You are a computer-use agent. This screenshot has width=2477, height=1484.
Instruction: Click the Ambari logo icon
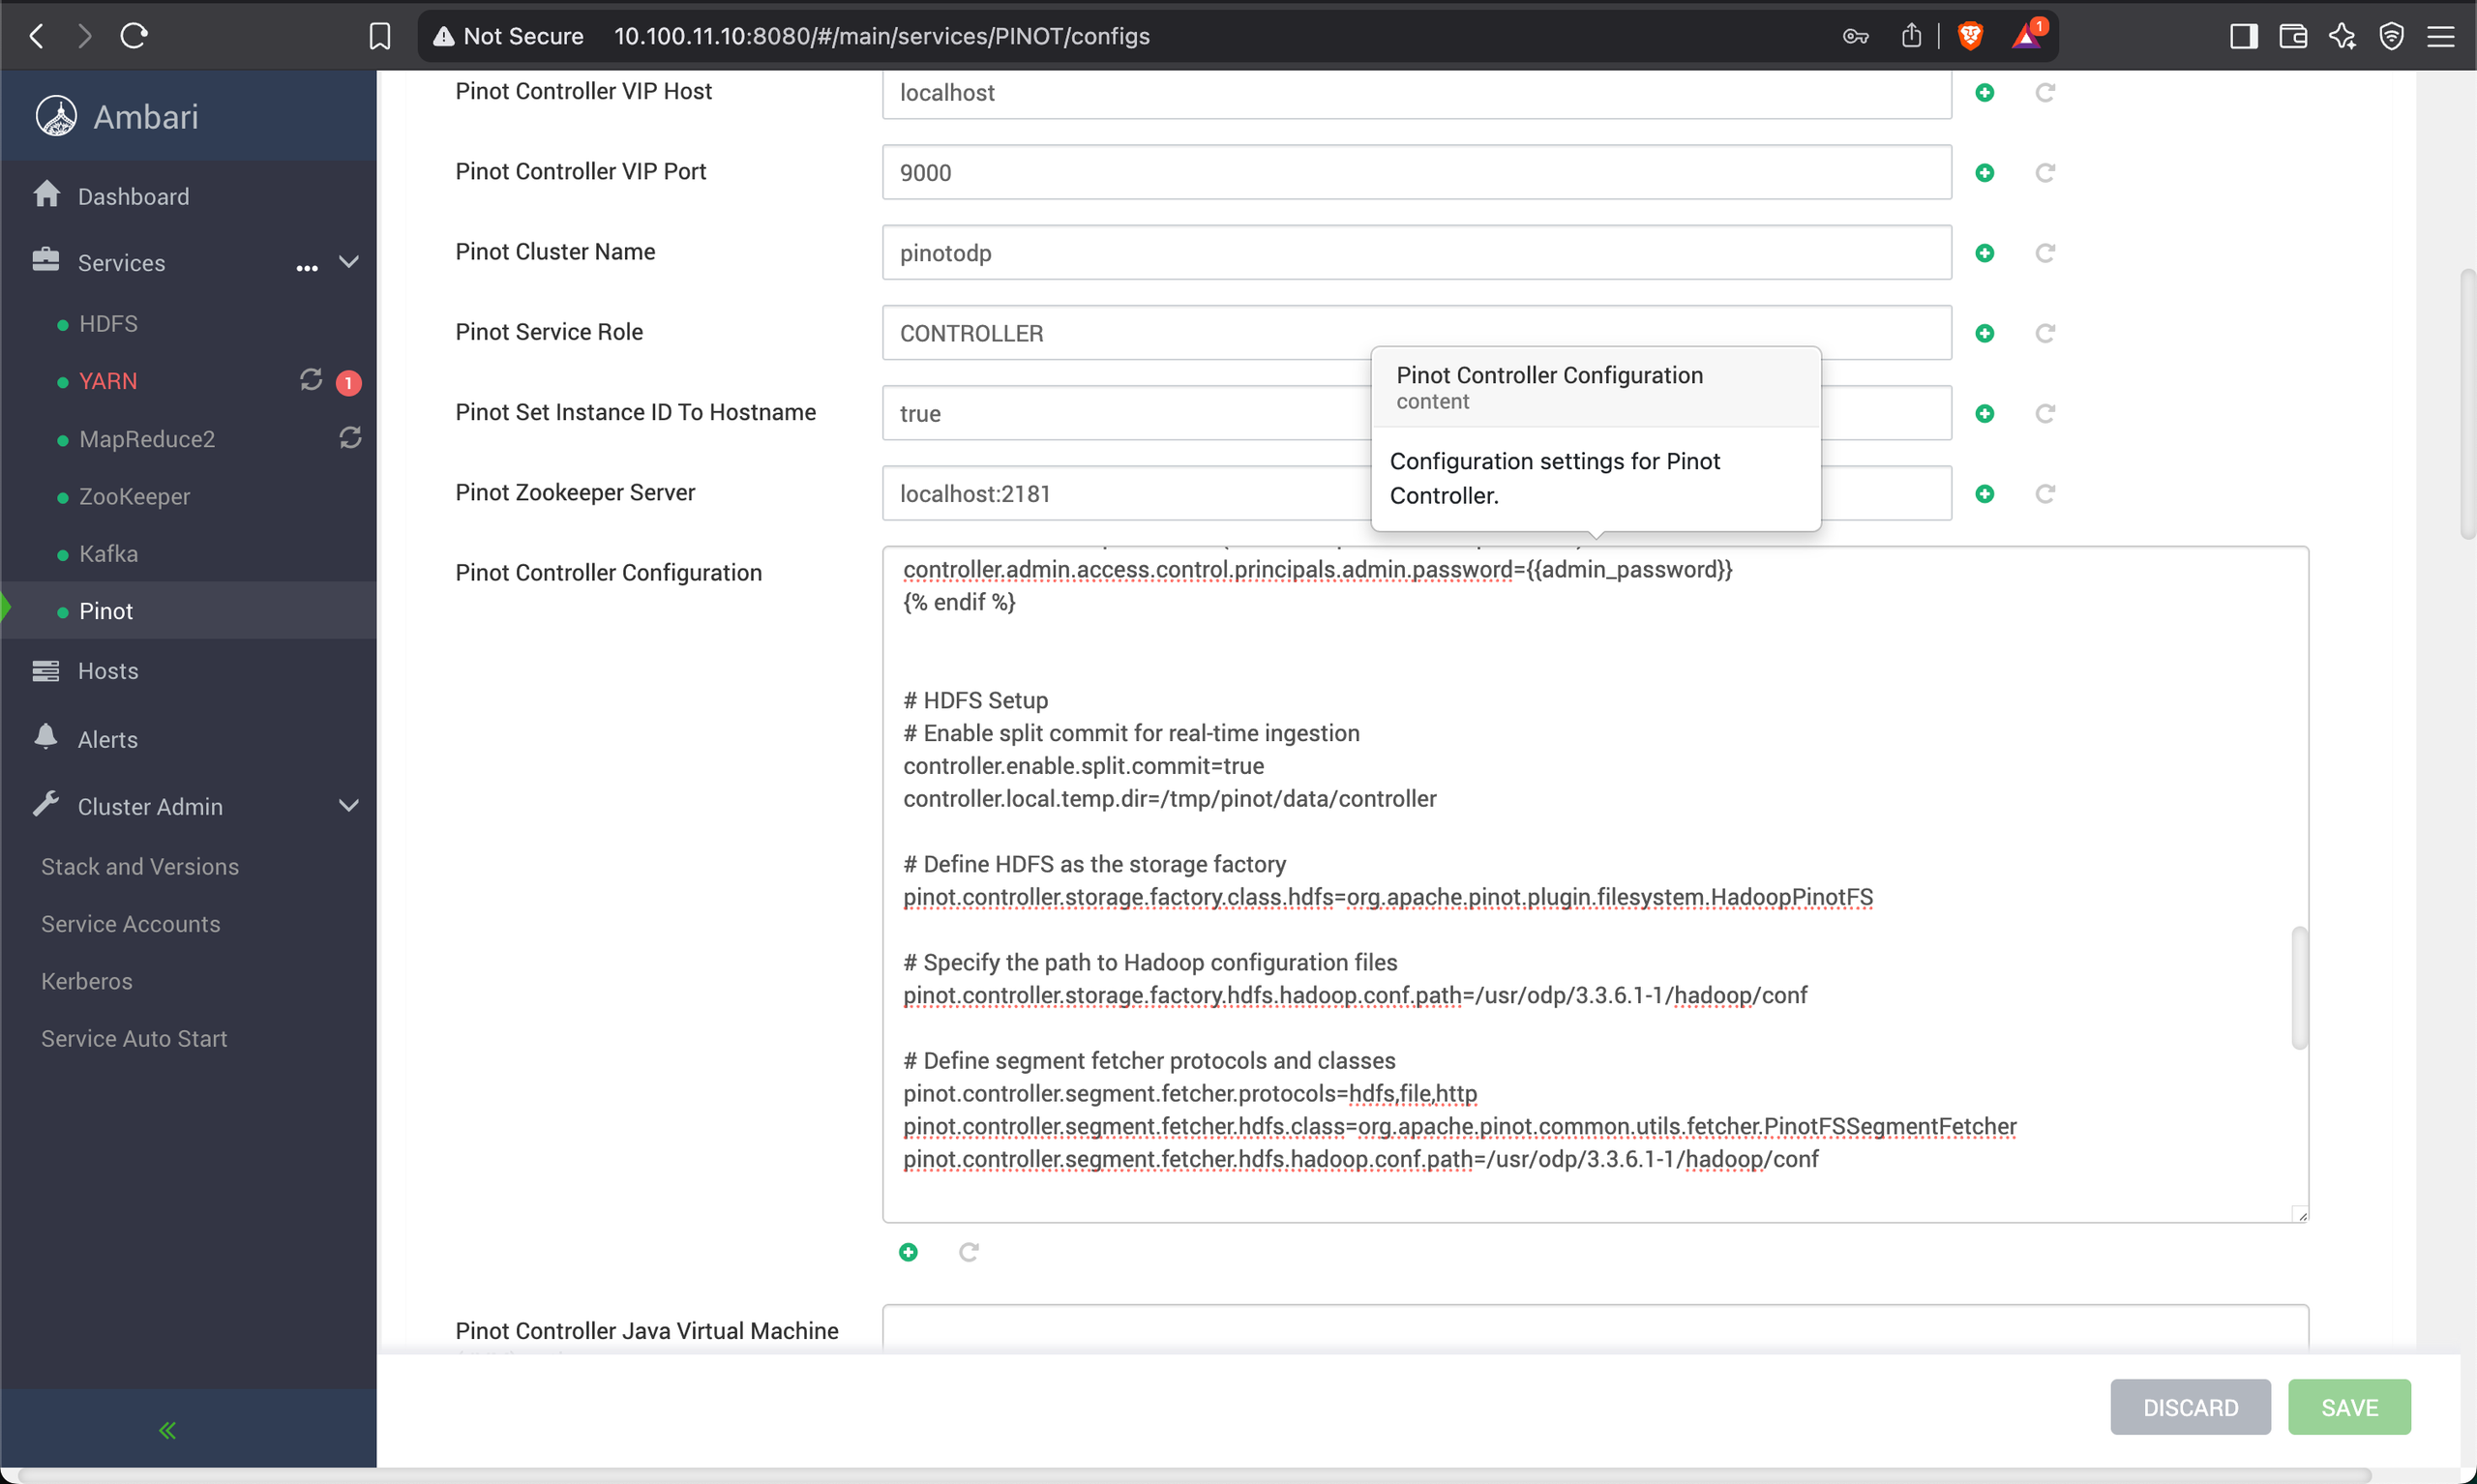[56, 116]
